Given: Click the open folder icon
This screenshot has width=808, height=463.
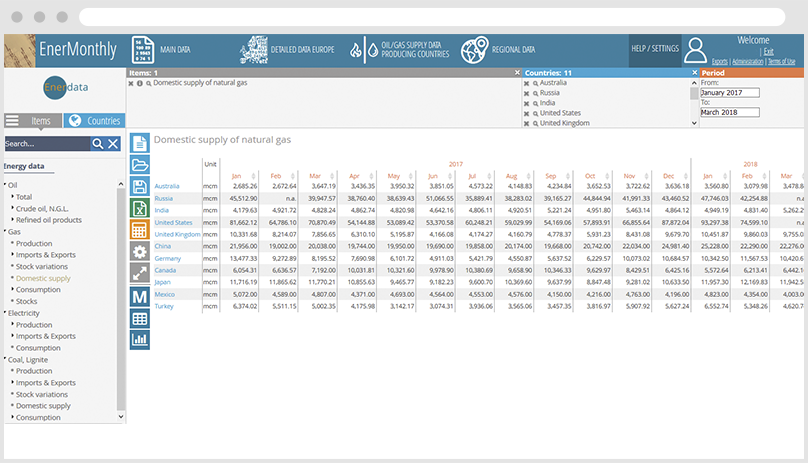Looking at the screenshot, I should click(139, 165).
